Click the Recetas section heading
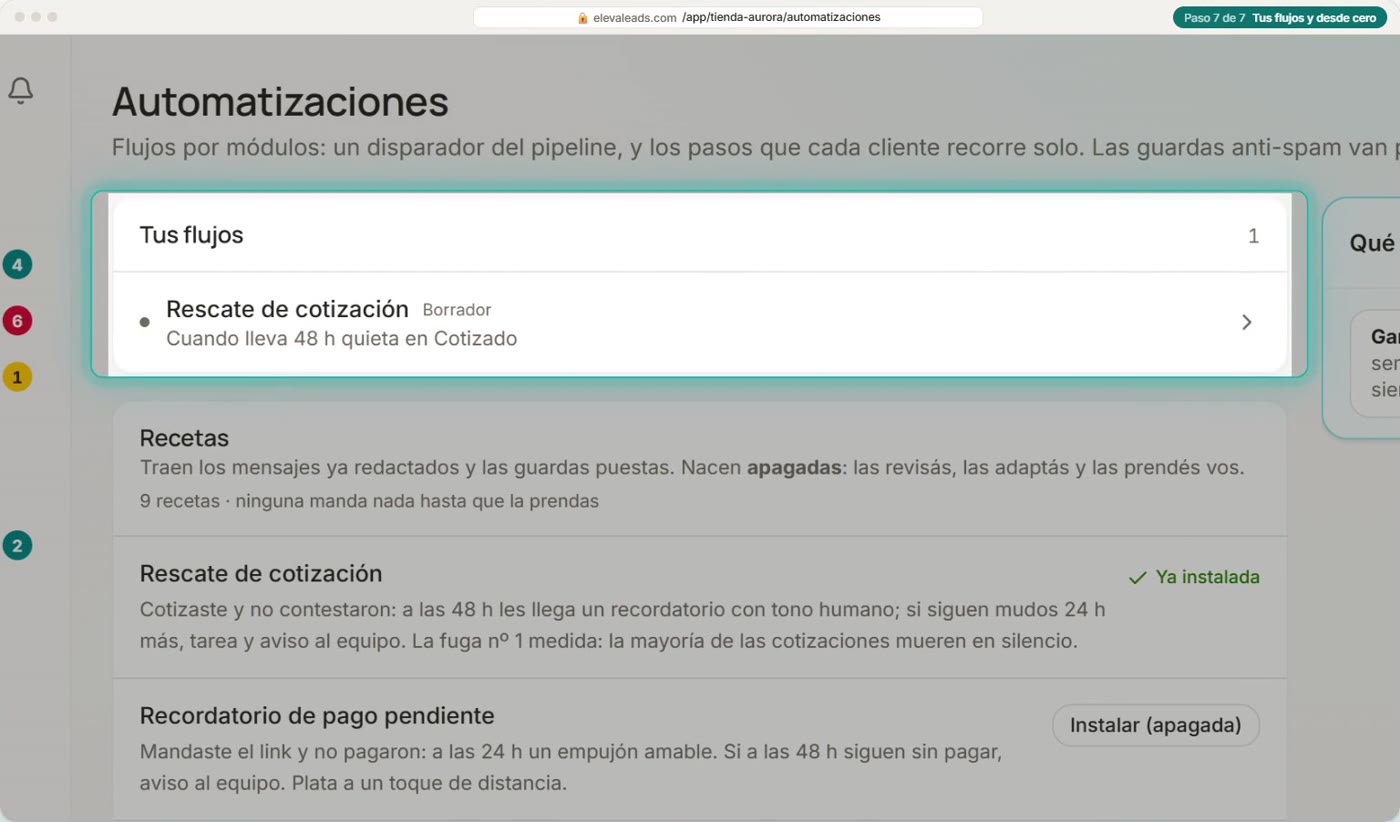The width and height of the screenshot is (1400, 822). click(184, 438)
